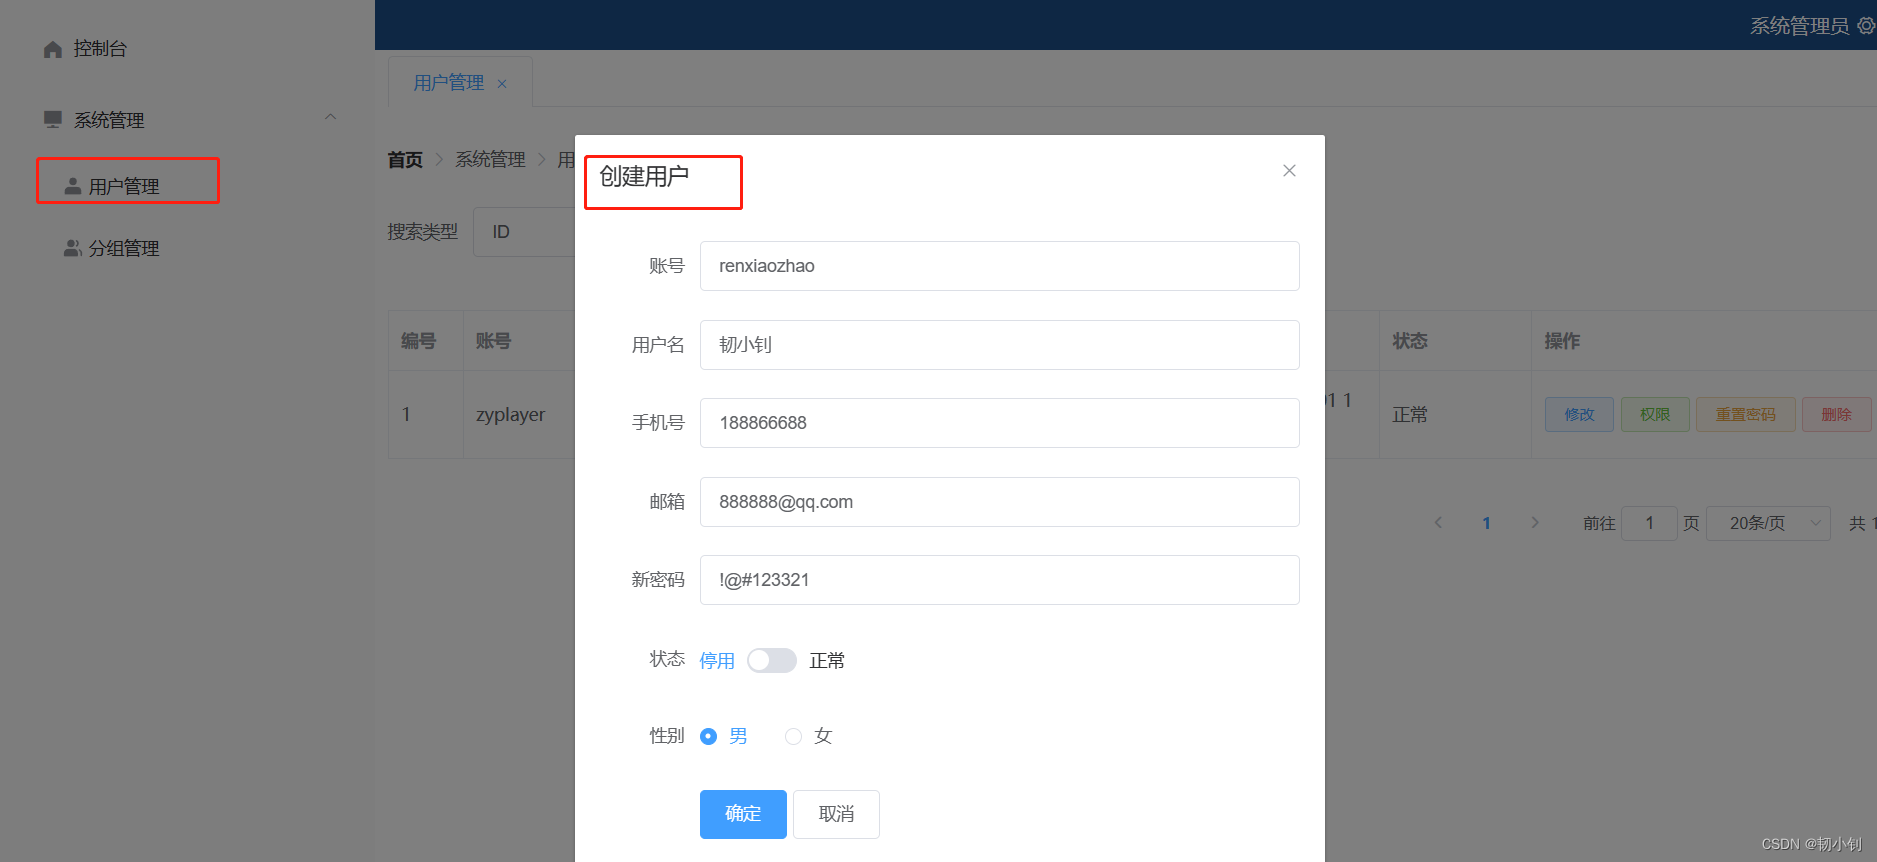Image resolution: width=1877 pixels, height=862 pixels.
Task: Click the 权限 button for zyplayer
Action: pyautogui.click(x=1655, y=415)
